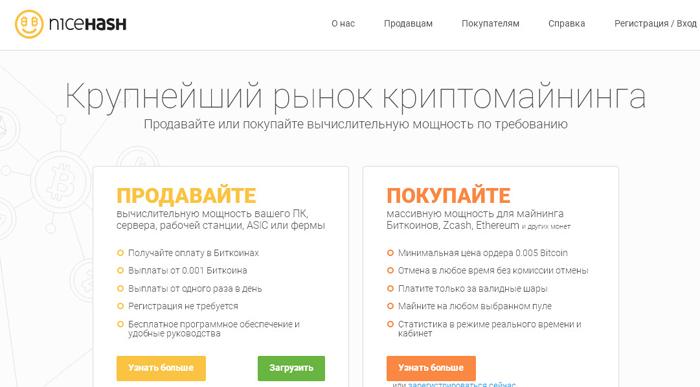This screenshot has width=700, height=387.
Task: Click Статистика в режиме реального времени item
Action: point(490,329)
